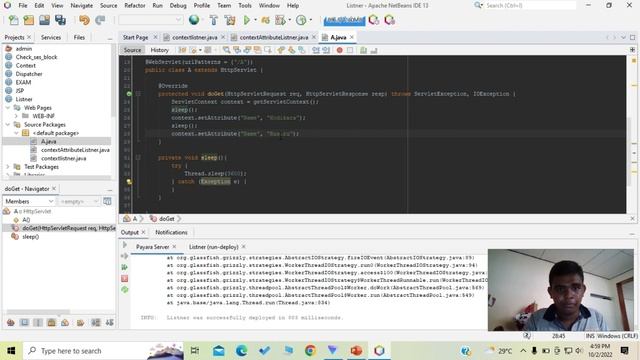This screenshot has height=360, width=640.
Task: Click the Stop Macro Recording square icon
Action: [350, 50]
